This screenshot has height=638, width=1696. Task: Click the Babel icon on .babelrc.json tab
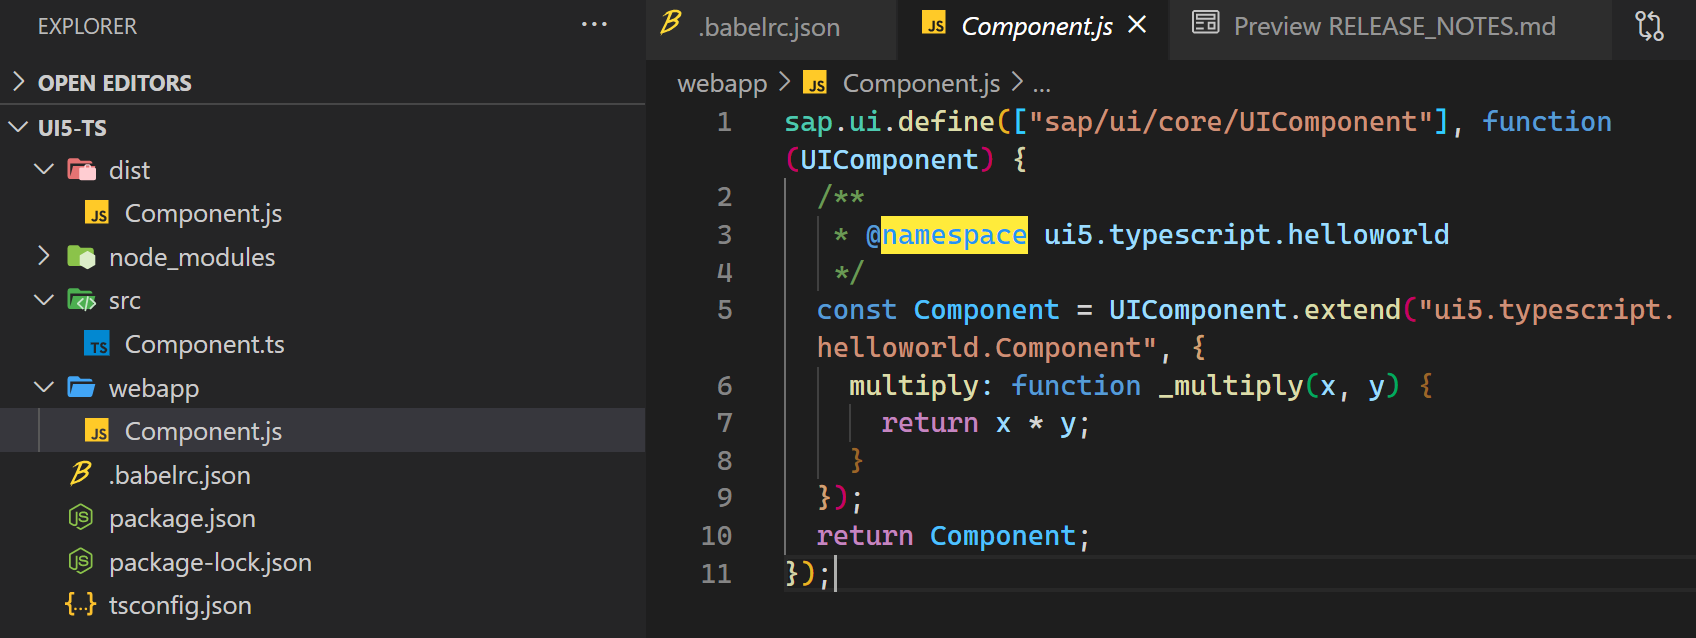671,24
